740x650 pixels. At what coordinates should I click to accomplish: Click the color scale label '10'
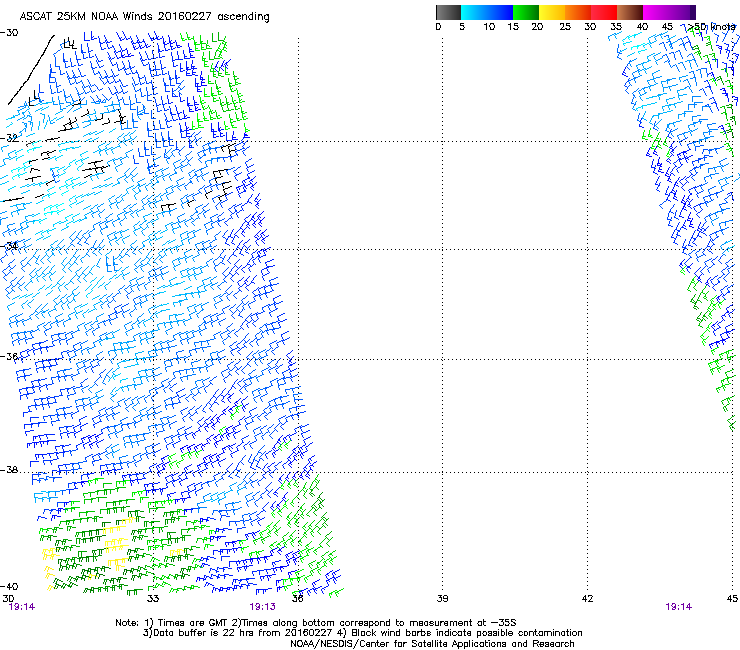coord(489,27)
